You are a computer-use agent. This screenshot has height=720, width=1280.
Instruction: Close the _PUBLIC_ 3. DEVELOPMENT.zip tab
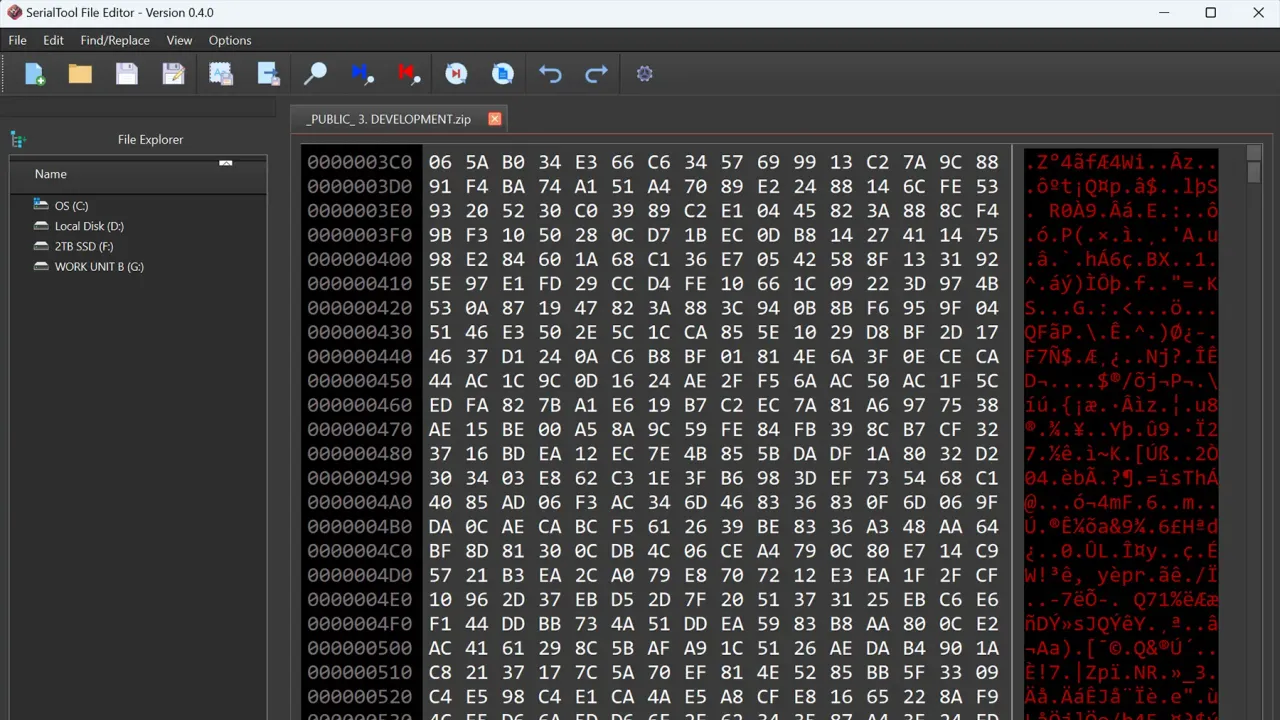[494, 119]
